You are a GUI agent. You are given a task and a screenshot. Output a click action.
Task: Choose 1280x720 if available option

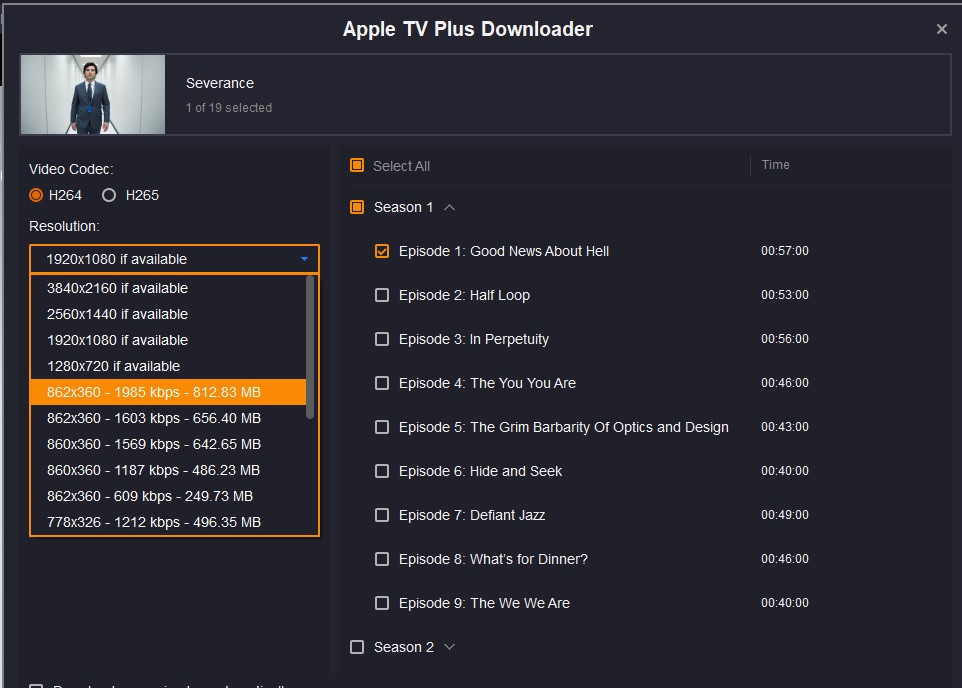click(x=113, y=366)
